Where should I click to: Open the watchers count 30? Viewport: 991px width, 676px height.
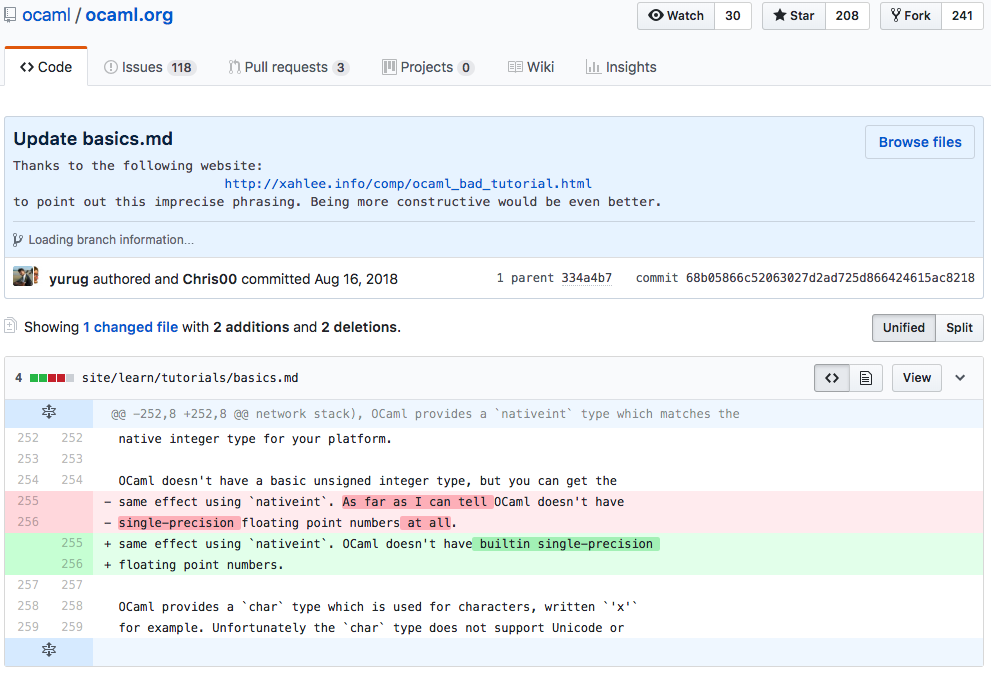(x=733, y=16)
